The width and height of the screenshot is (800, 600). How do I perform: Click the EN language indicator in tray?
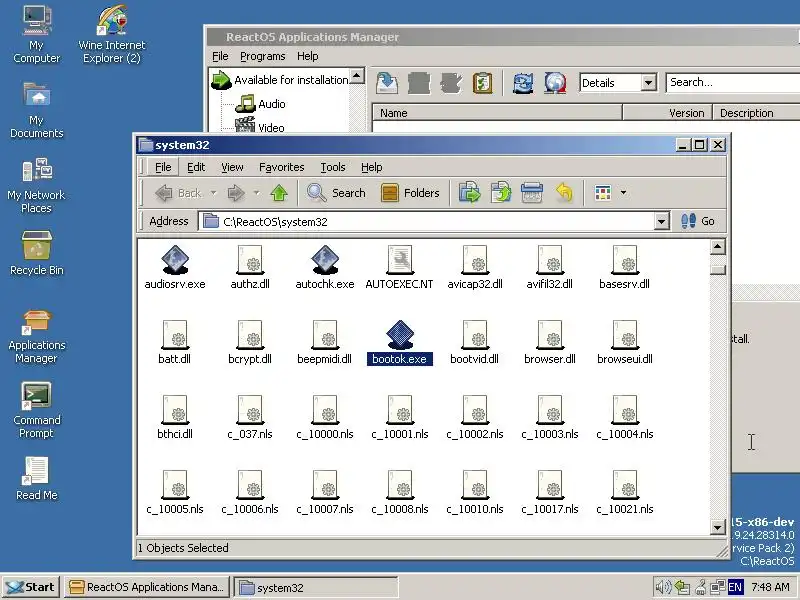tap(735, 587)
